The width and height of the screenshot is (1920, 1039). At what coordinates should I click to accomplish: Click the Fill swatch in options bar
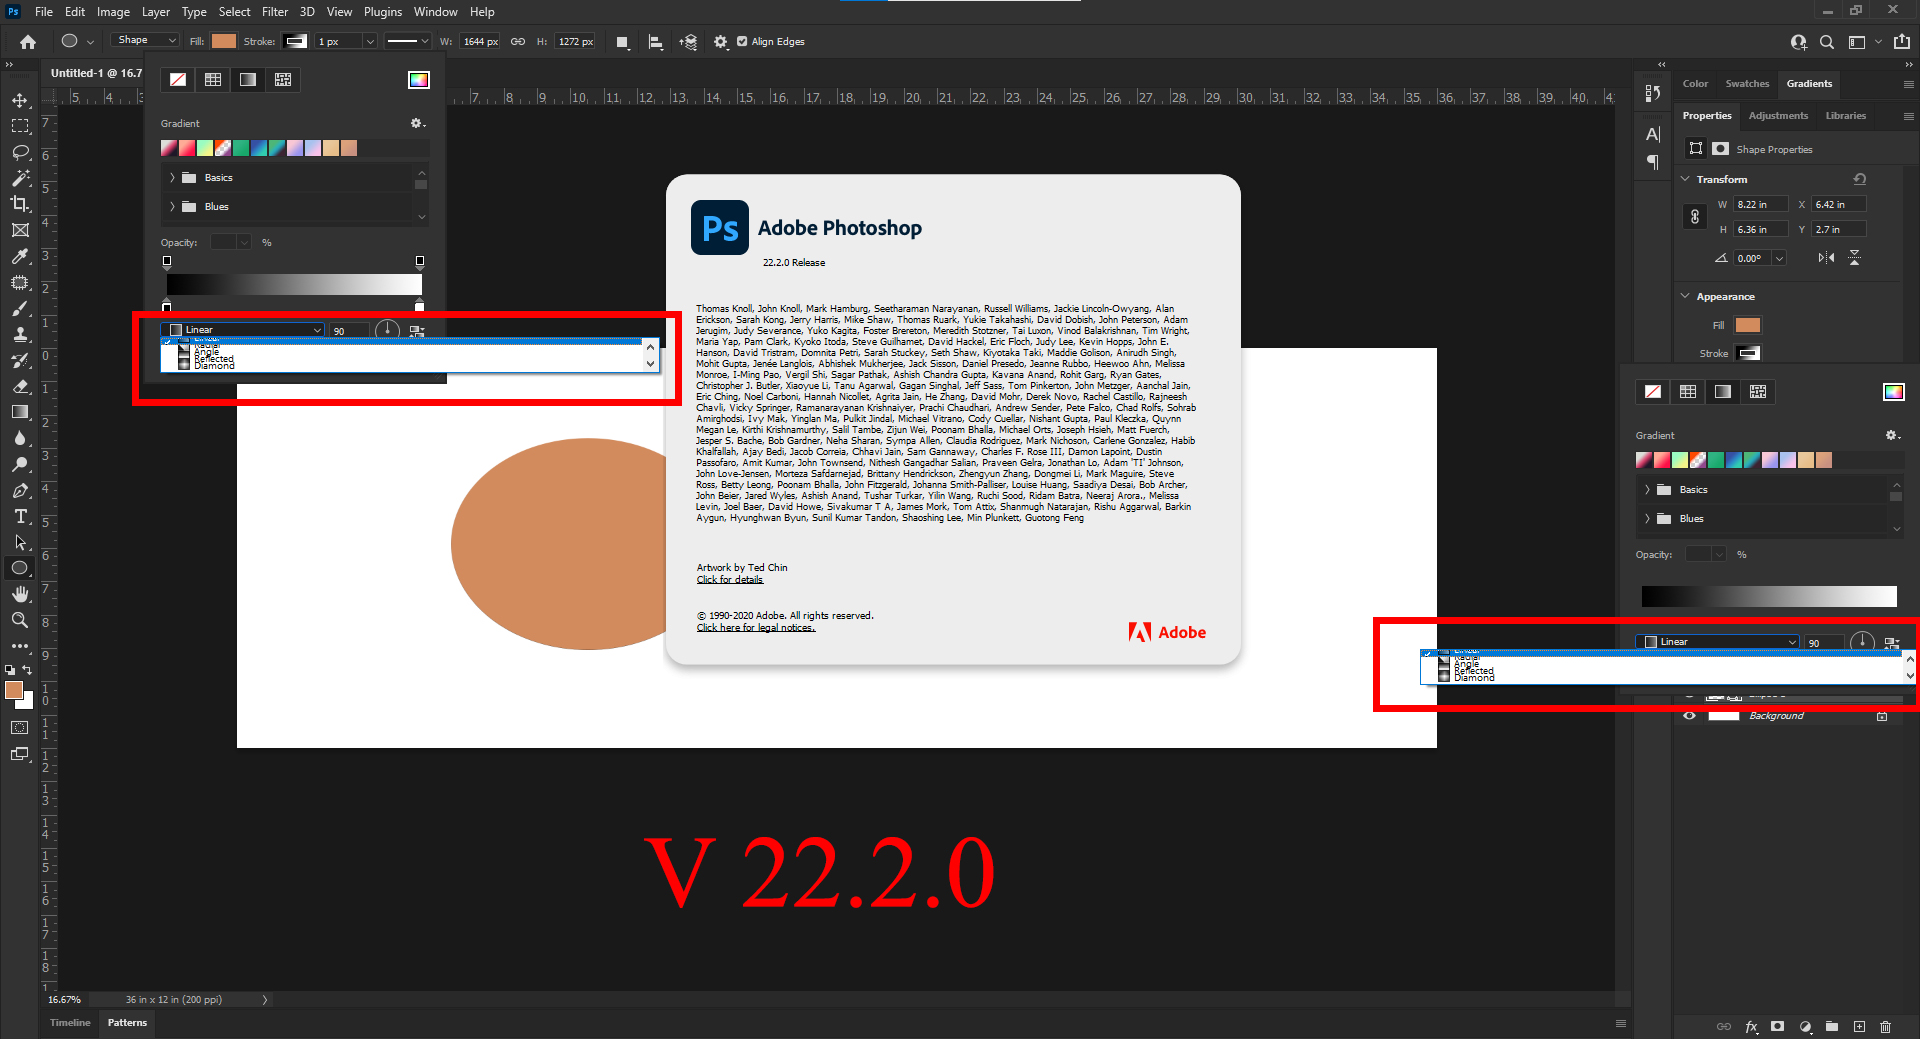224,42
